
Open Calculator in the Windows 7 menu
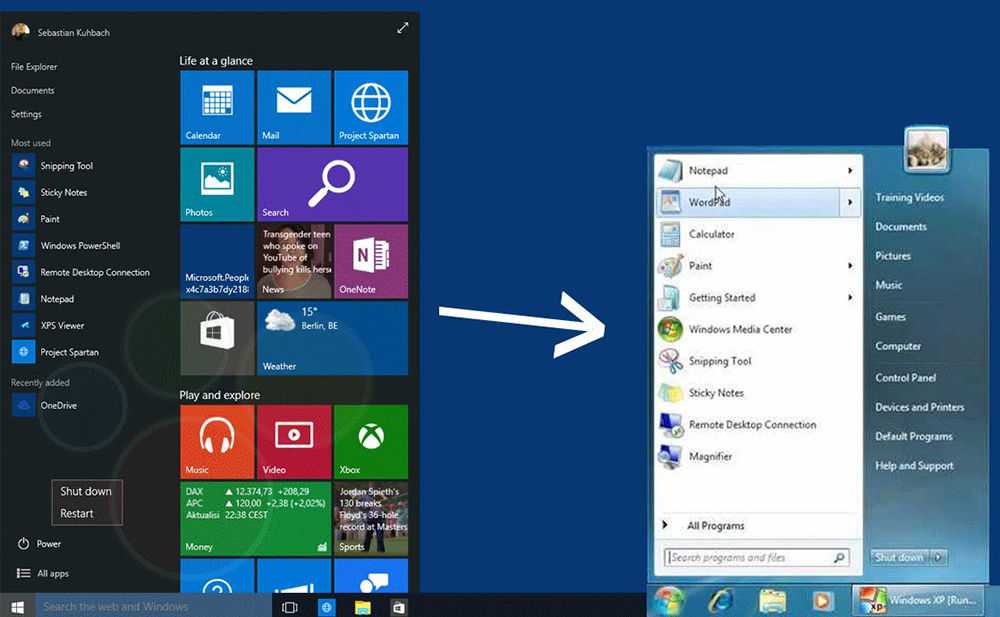pyautogui.click(x=711, y=234)
